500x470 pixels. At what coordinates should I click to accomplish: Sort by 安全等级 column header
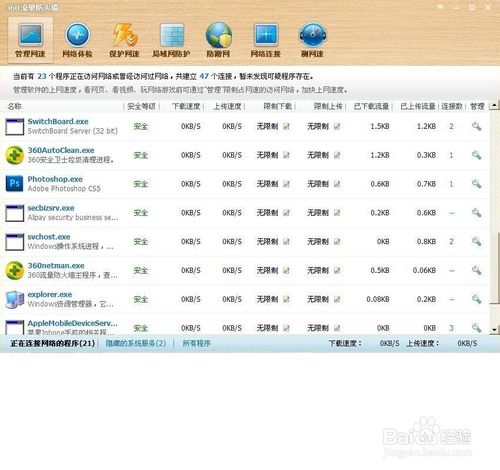pyautogui.click(x=141, y=106)
